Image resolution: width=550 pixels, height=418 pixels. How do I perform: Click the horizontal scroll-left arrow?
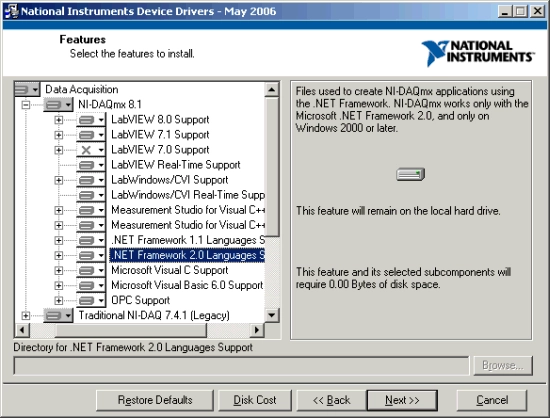[22, 330]
